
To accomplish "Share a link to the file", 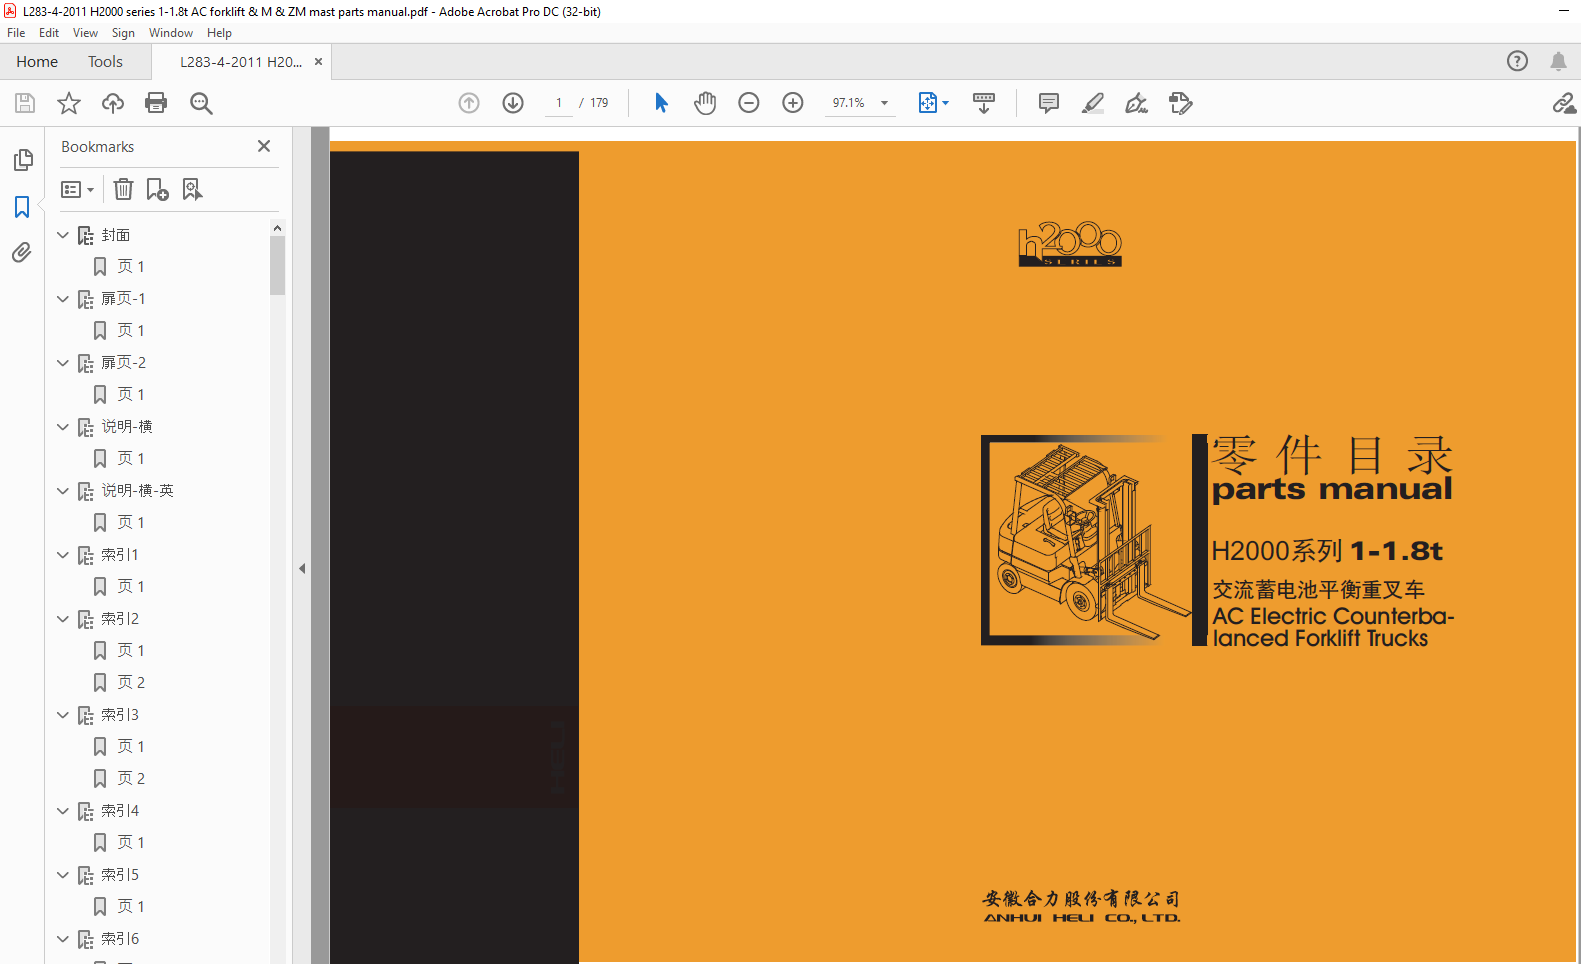I will tap(1564, 103).
